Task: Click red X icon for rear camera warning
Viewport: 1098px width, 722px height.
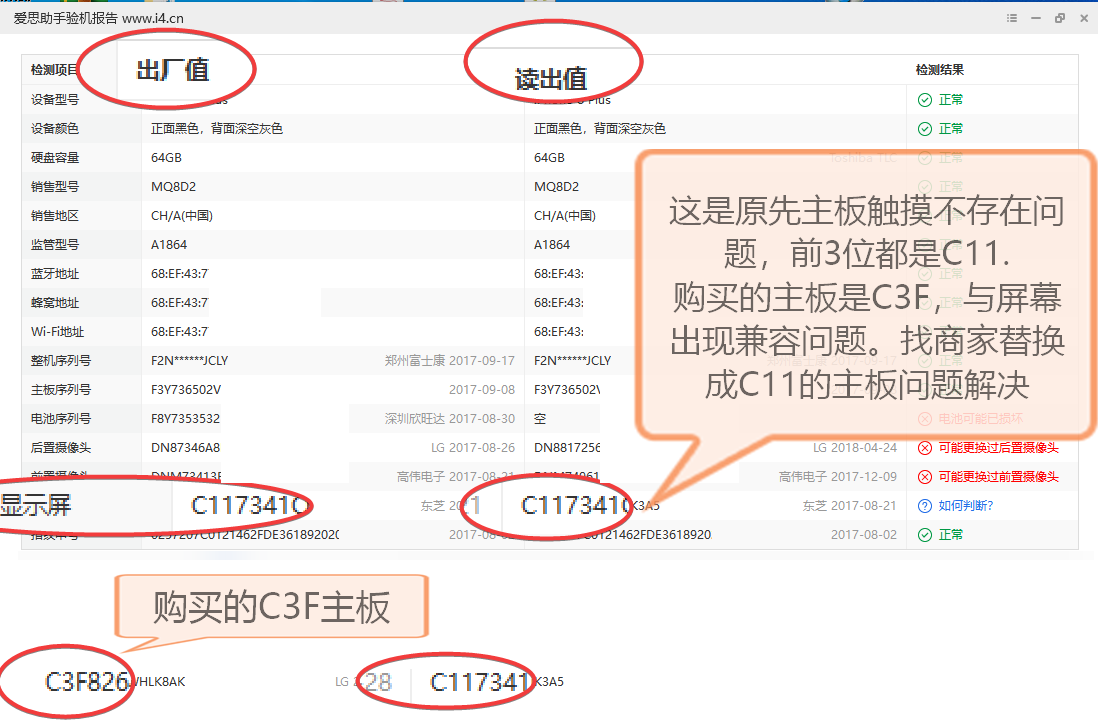Action: coord(924,448)
